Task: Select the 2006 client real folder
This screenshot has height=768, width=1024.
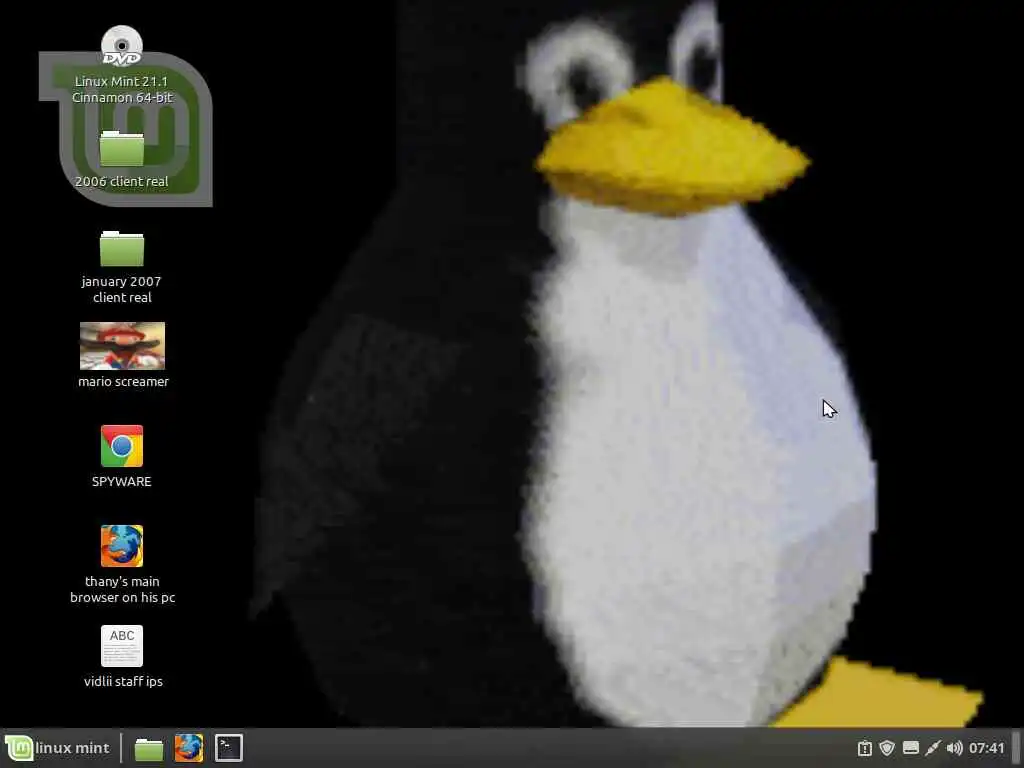Action: coord(121,149)
